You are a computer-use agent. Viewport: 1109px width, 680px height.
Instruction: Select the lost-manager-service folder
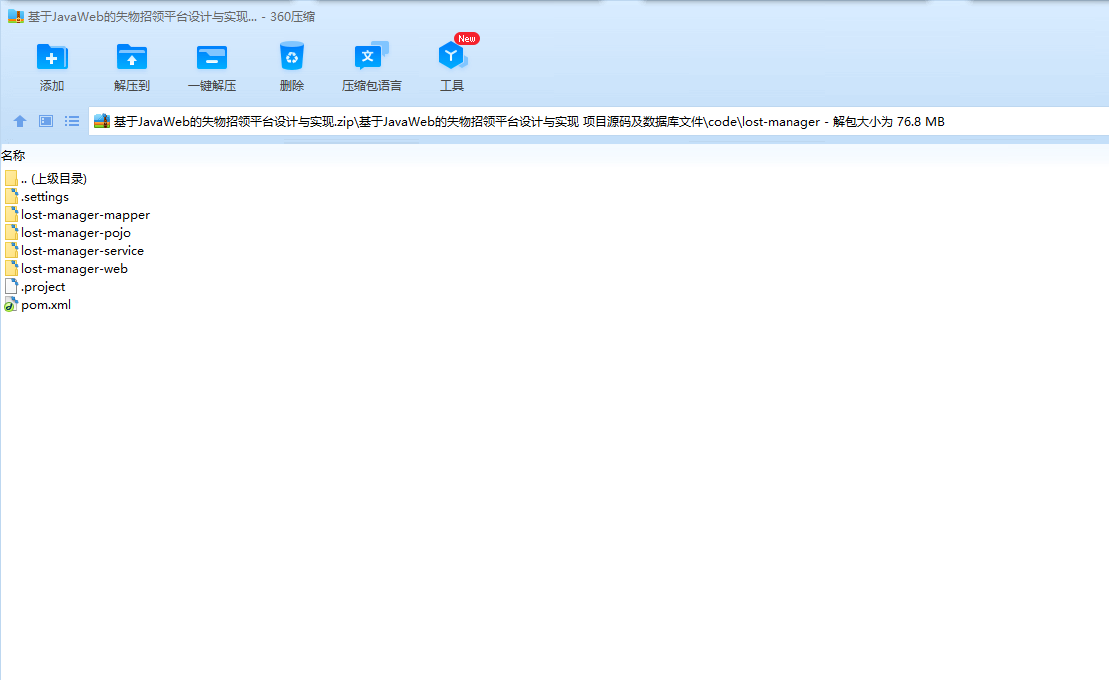tap(74, 250)
